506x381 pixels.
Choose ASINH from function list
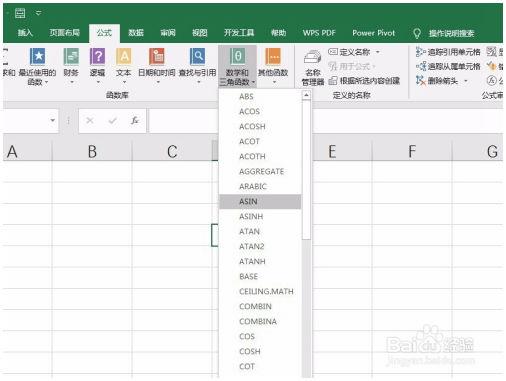pyautogui.click(x=260, y=217)
